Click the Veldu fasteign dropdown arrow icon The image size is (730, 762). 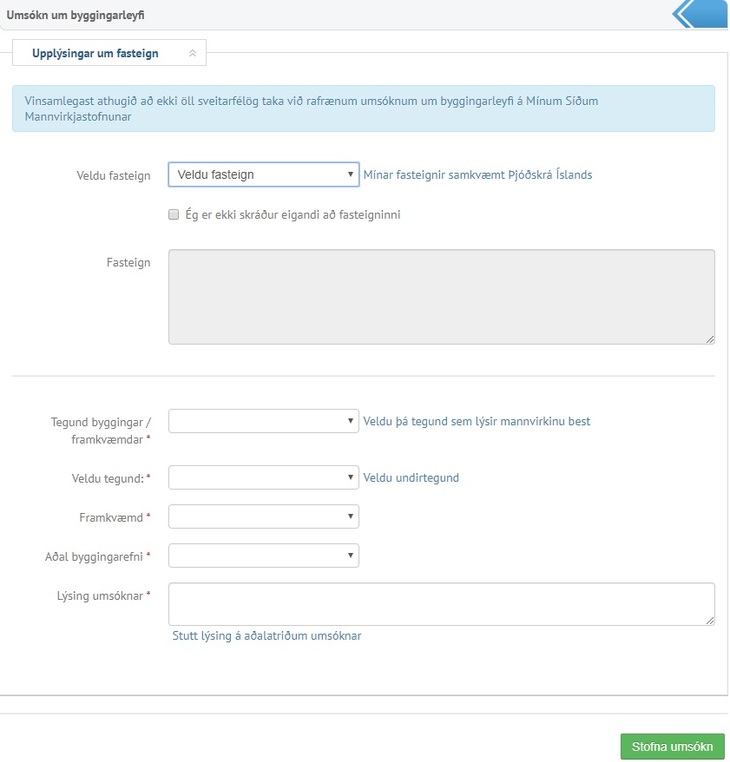[x=350, y=174]
